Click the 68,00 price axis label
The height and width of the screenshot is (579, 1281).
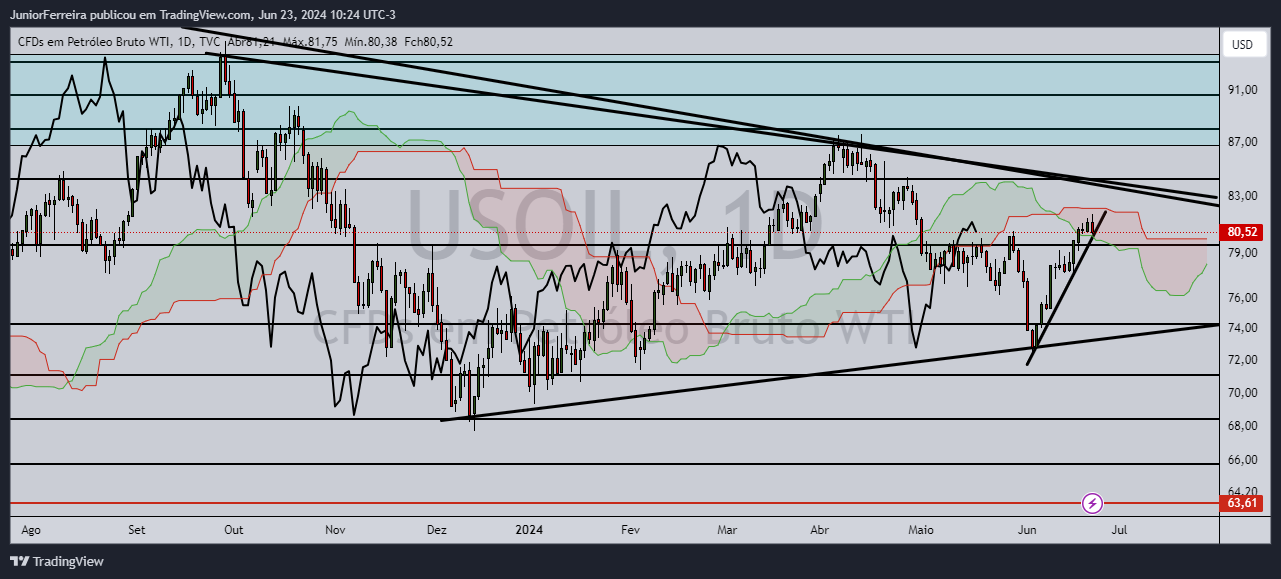[1242, 426]
